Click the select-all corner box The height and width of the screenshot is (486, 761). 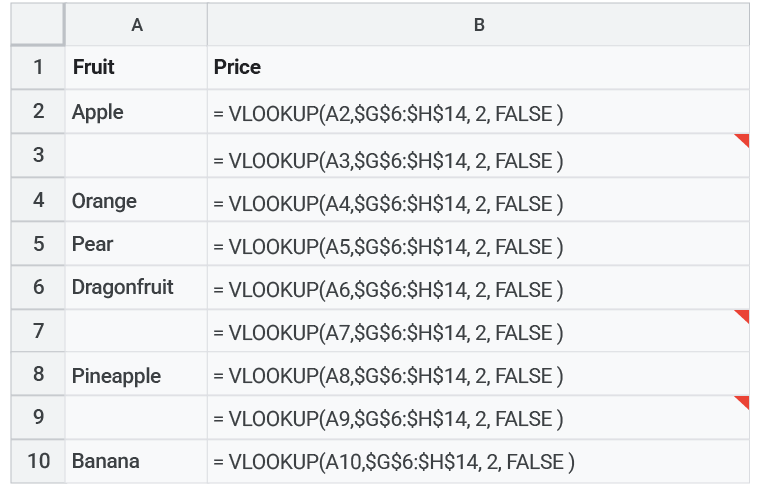(38, 25)
